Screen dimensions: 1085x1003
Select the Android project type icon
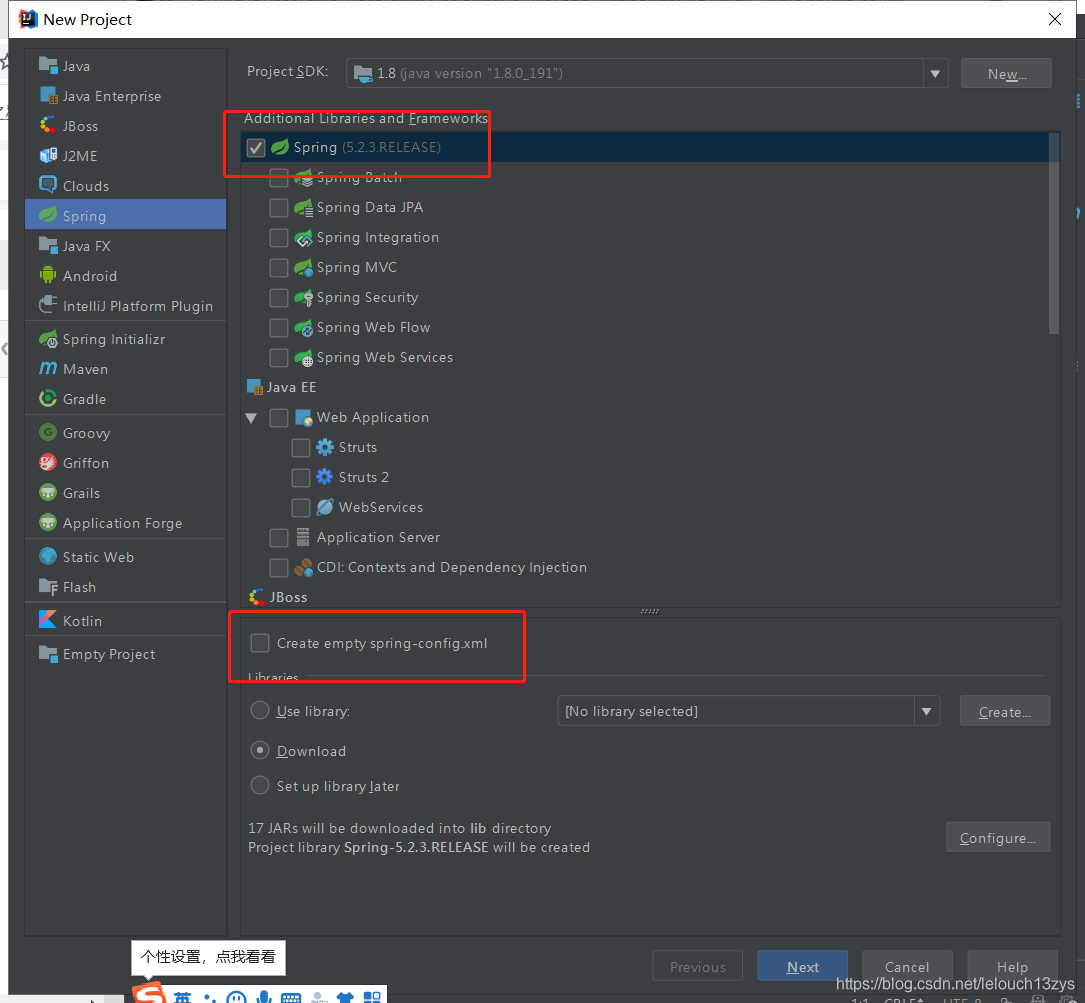coord(47,276)
